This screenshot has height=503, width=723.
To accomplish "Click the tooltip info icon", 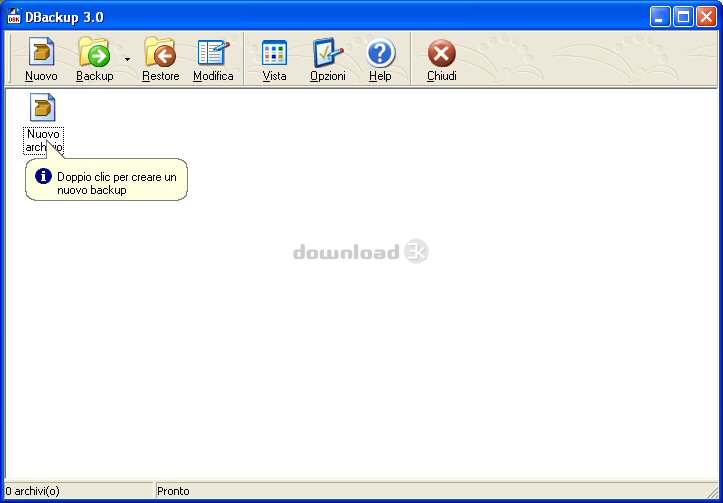I will tap(43, 176).
